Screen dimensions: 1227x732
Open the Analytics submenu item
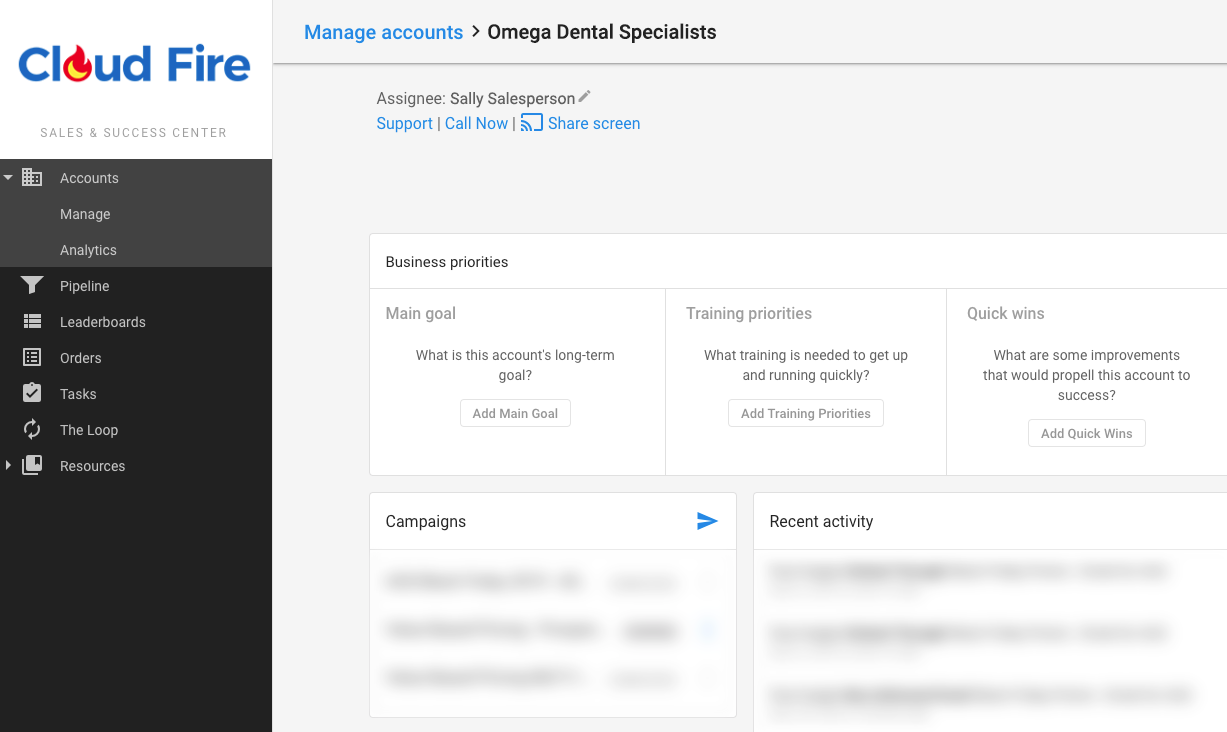[x=88, y=250]
